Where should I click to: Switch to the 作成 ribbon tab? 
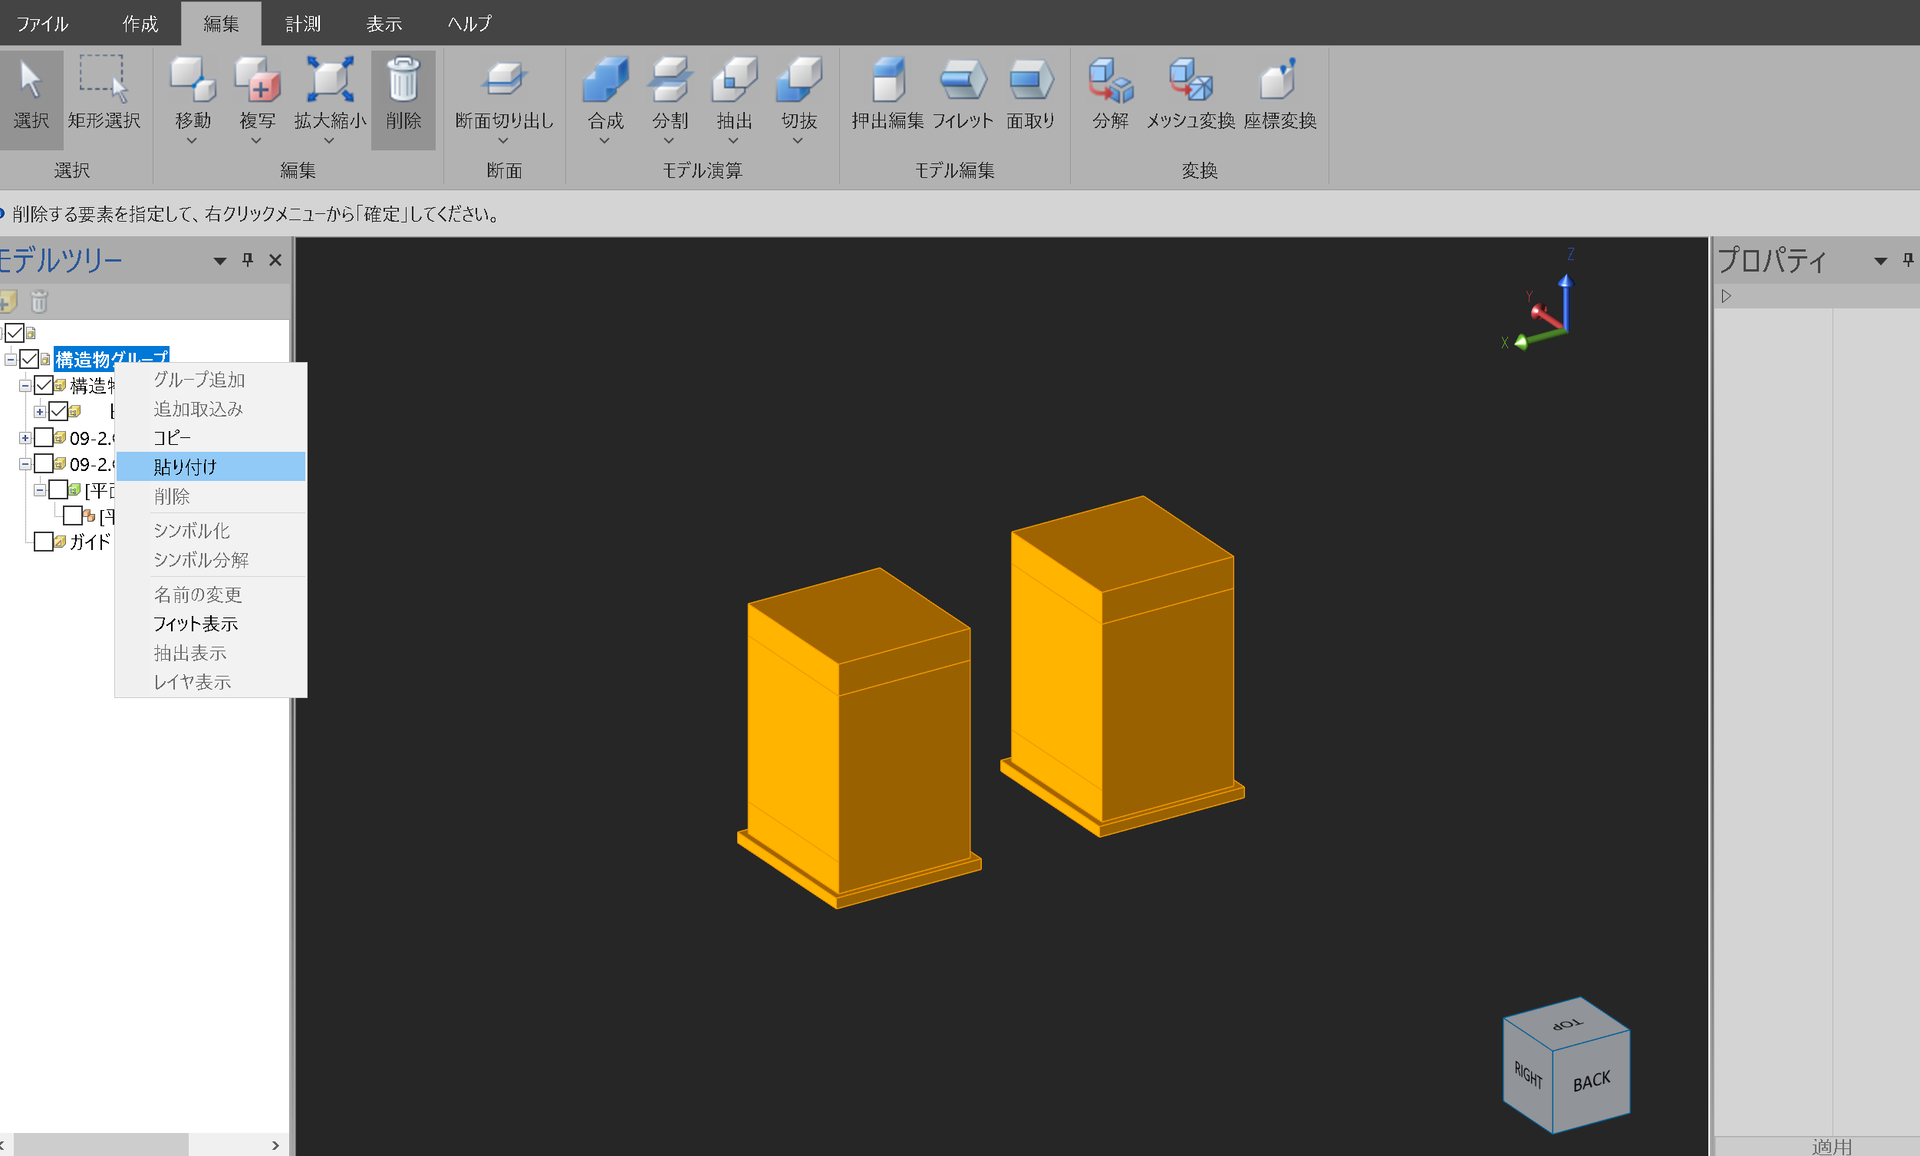140,23
